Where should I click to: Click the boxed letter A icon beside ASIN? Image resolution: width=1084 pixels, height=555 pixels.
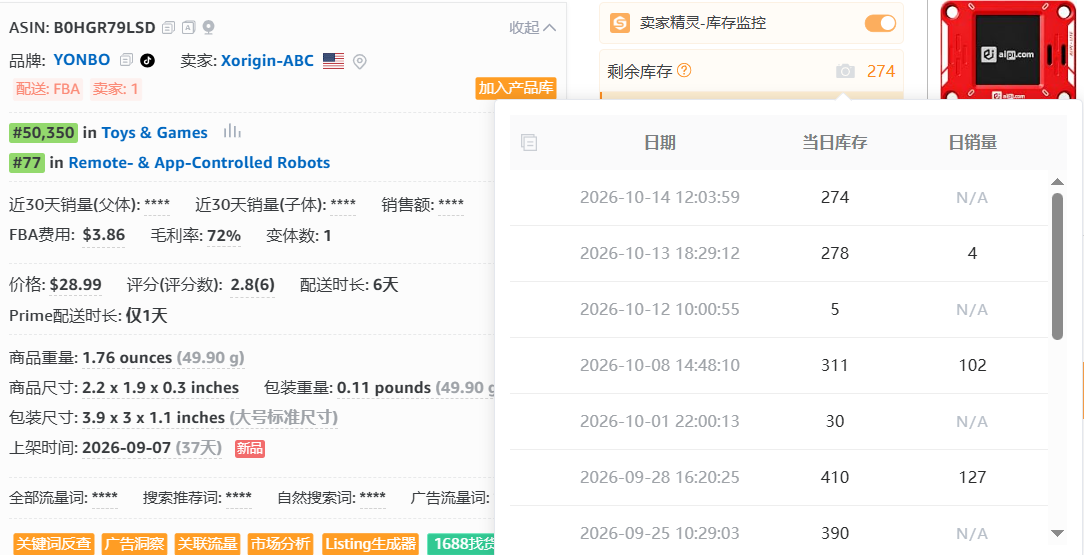point(188,28)
